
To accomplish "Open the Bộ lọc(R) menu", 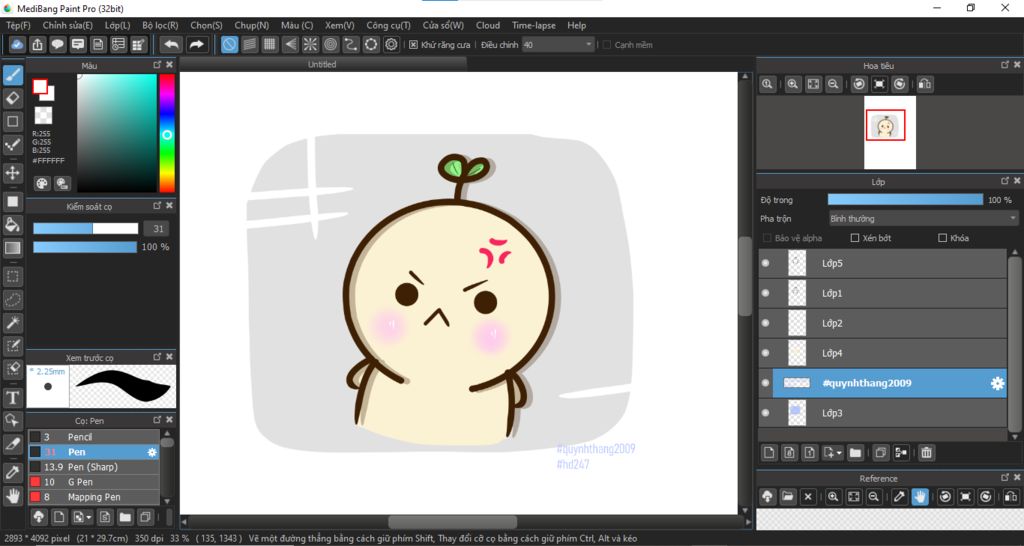I will [160, 25].
